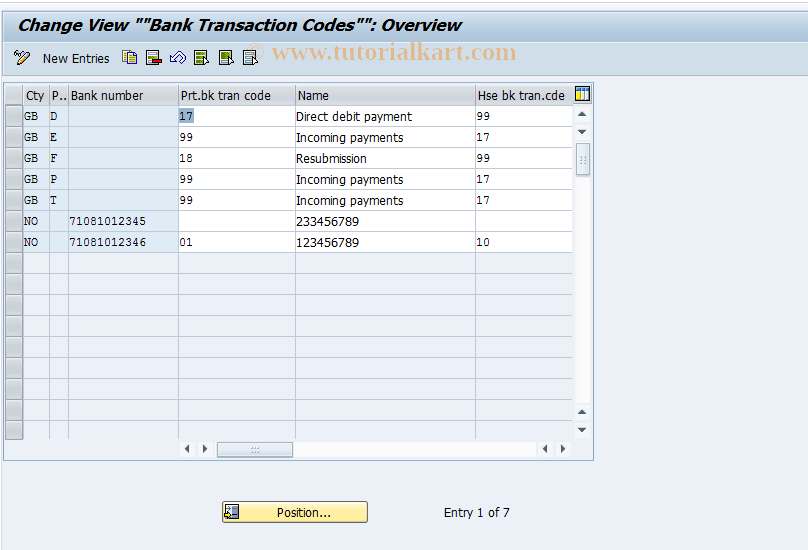The width and height of the screenshot is (808, 550).
Task: Click the select-all corner cell of table
Action: pyautogui.click(x=14, y=95)
